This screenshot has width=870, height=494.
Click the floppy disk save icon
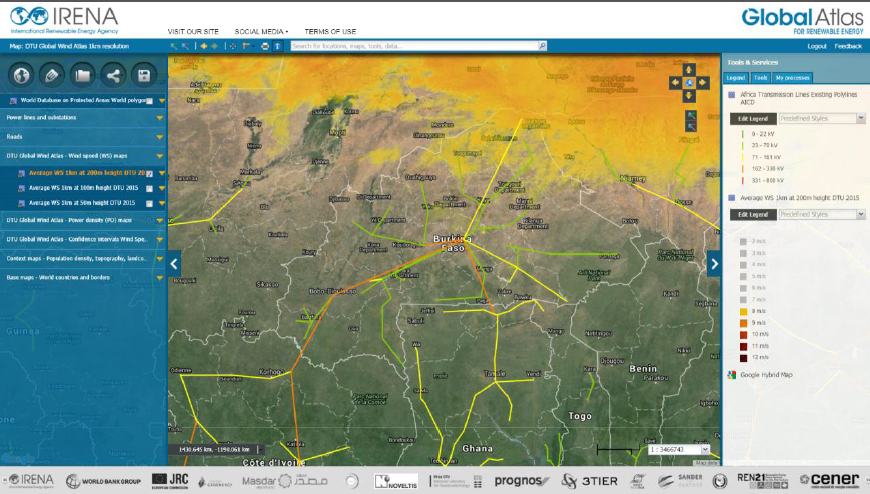[144, 75]
